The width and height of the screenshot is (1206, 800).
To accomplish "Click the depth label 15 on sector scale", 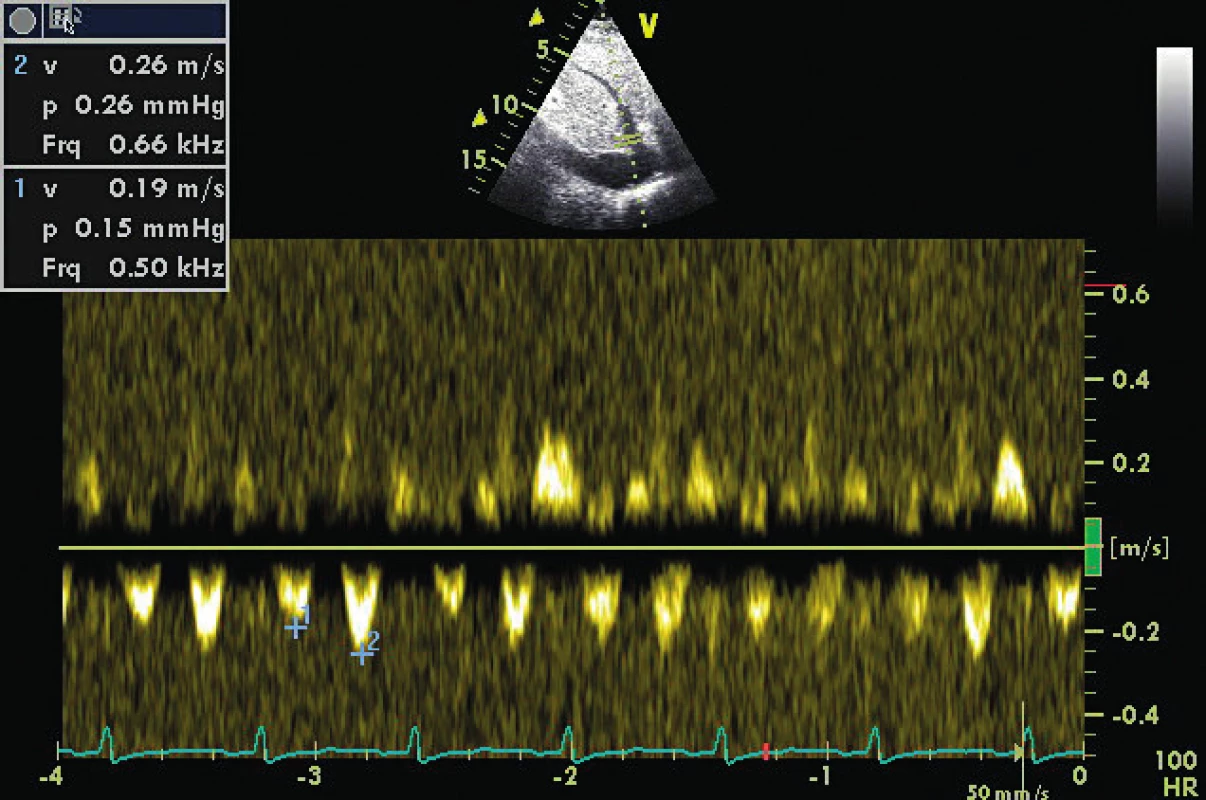I will pos(473,158).
